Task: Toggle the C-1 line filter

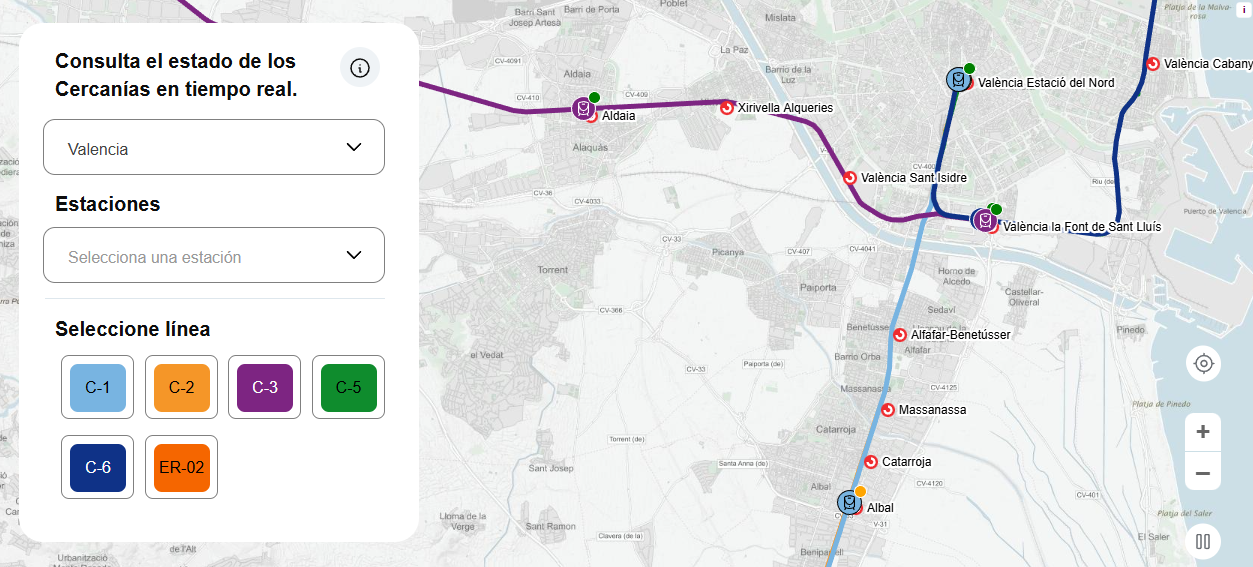Action: 97,387
